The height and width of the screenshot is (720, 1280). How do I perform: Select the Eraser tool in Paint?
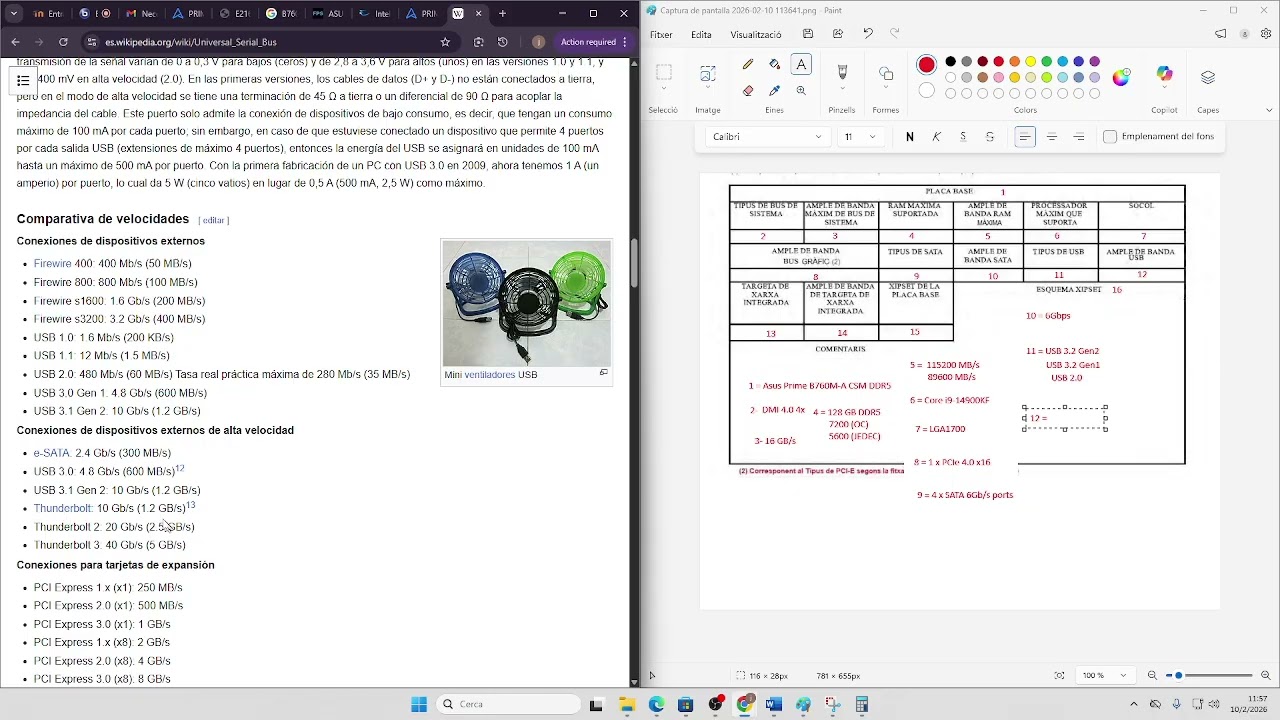point(747,90)
